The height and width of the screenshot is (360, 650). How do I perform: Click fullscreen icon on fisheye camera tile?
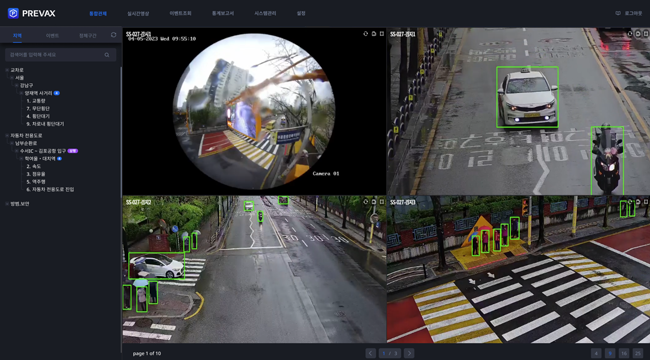[x=381, y=34]
